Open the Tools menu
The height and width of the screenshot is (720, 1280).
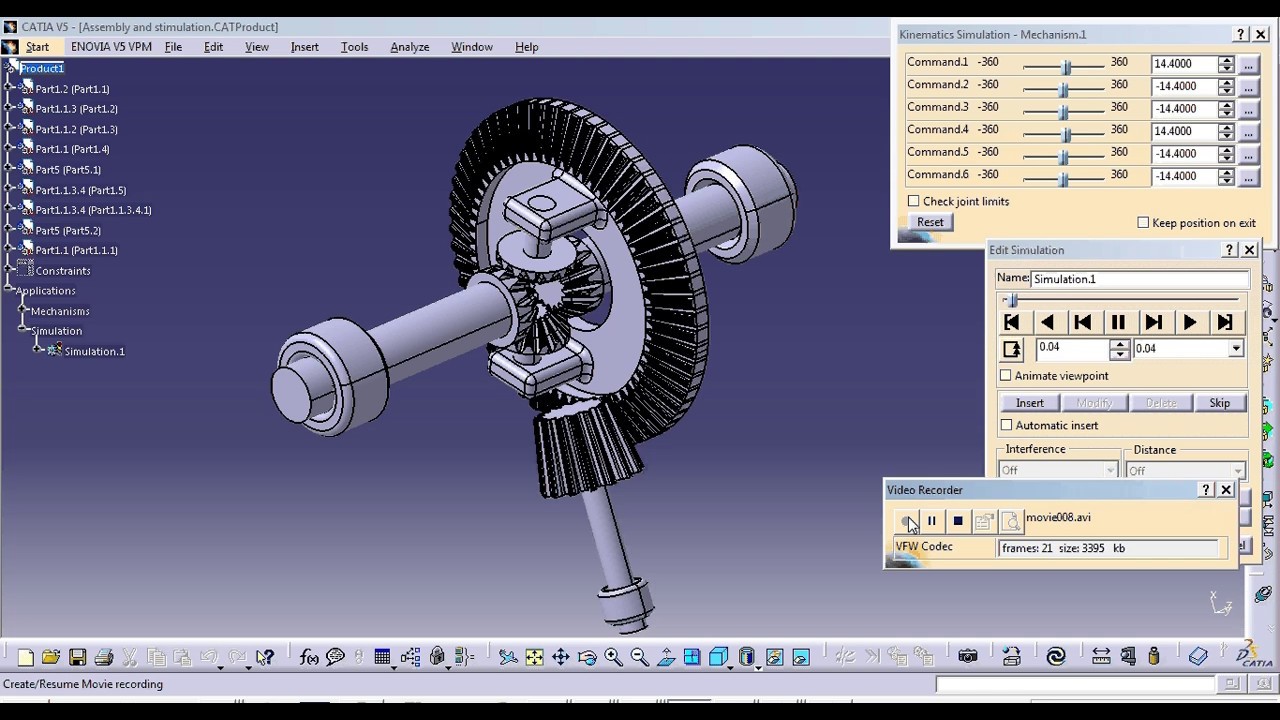click(x=354, y=47)
